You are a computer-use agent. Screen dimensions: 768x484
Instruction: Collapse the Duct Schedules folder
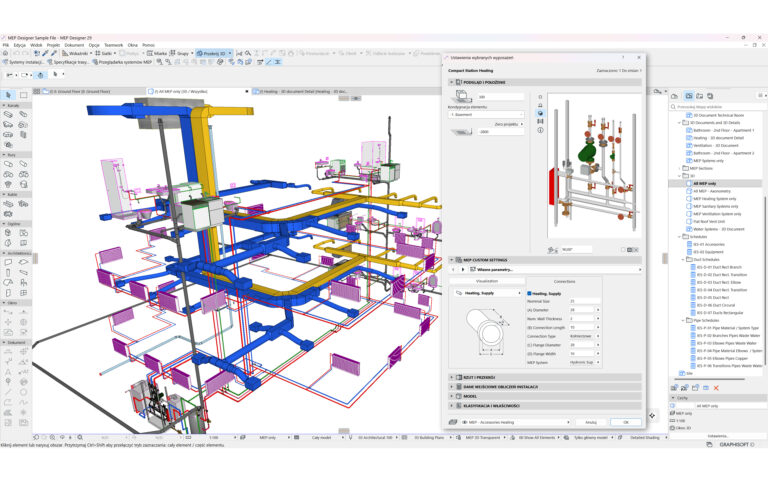[684, 260]
